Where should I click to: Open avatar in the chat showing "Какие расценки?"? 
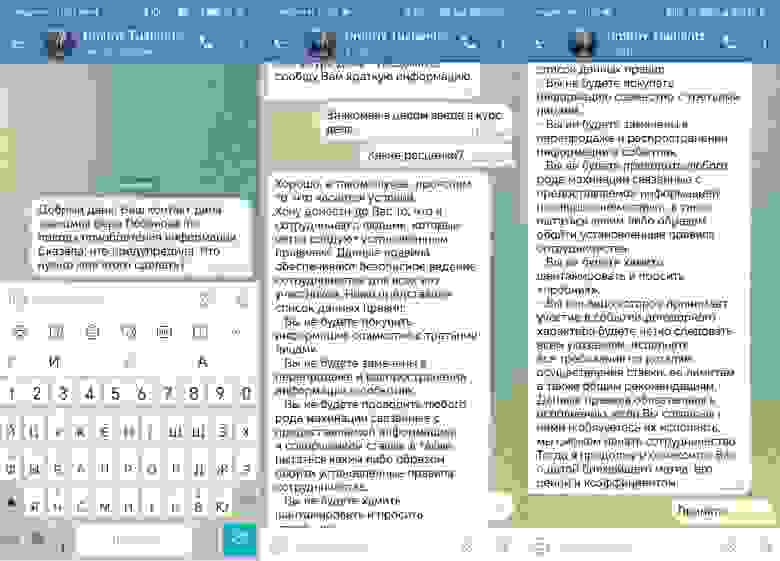click(322, 44)
